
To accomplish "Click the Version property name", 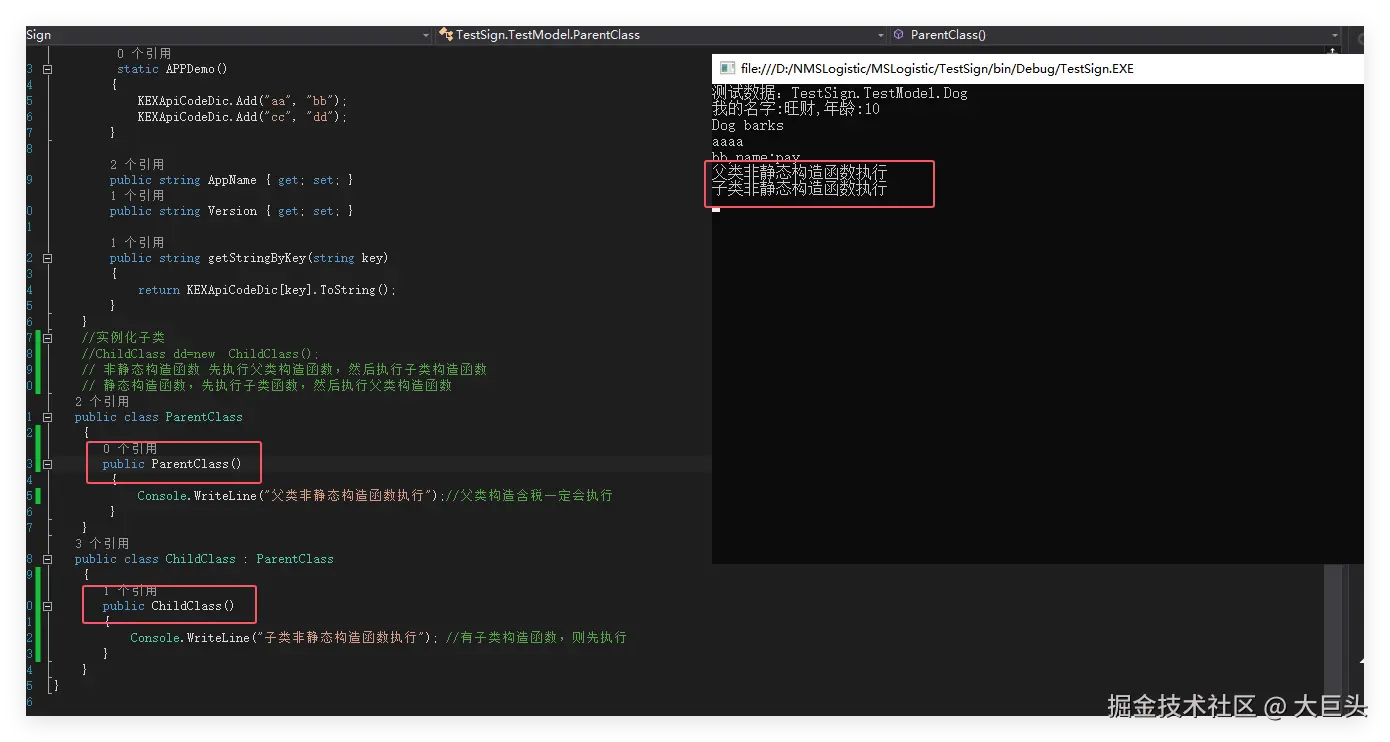I will [232, 211].
